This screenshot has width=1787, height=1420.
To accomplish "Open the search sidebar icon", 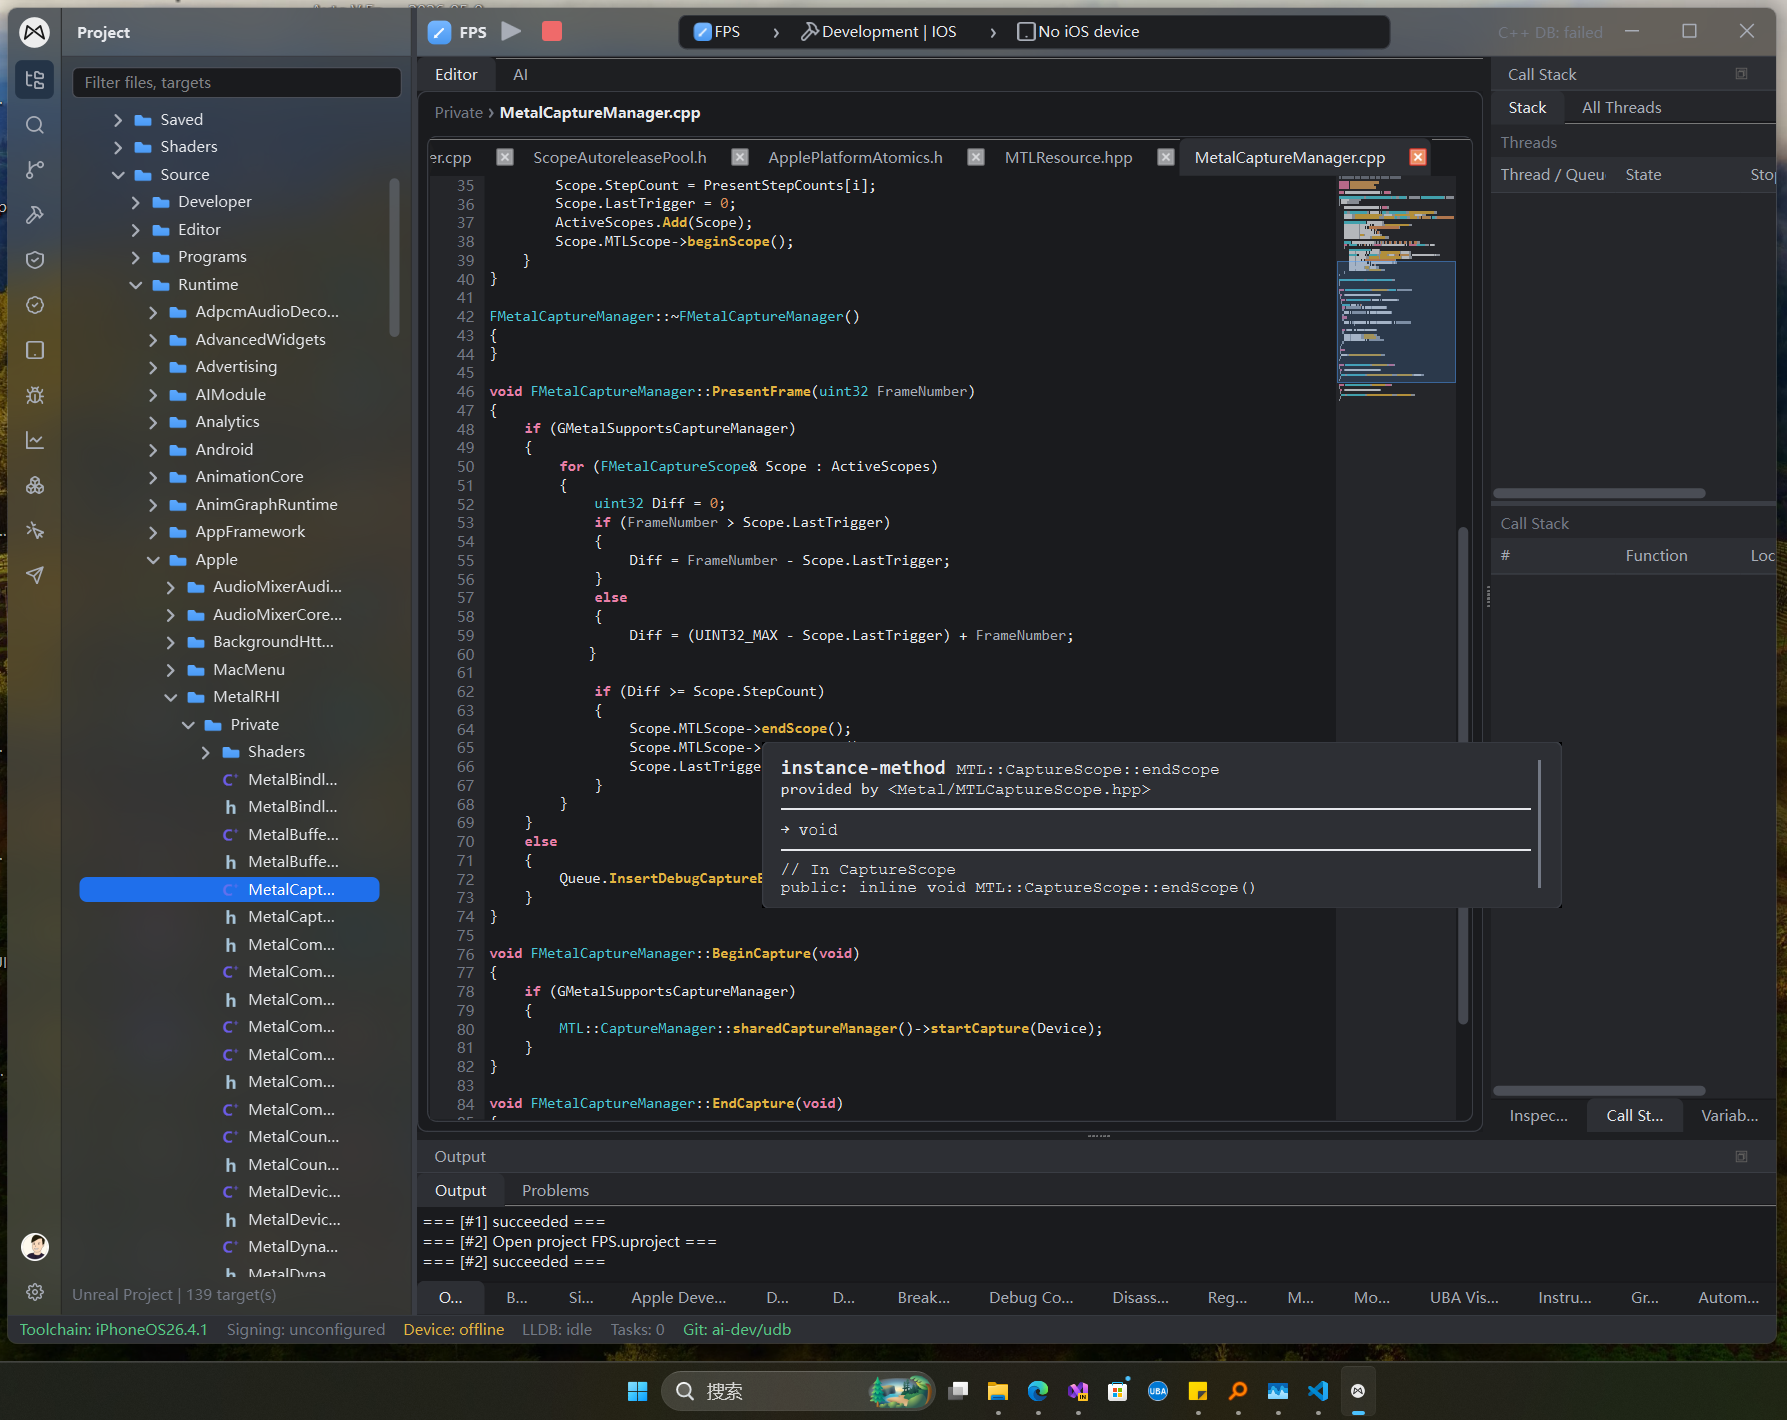I will pyautogui.click(x=35, y=125).
